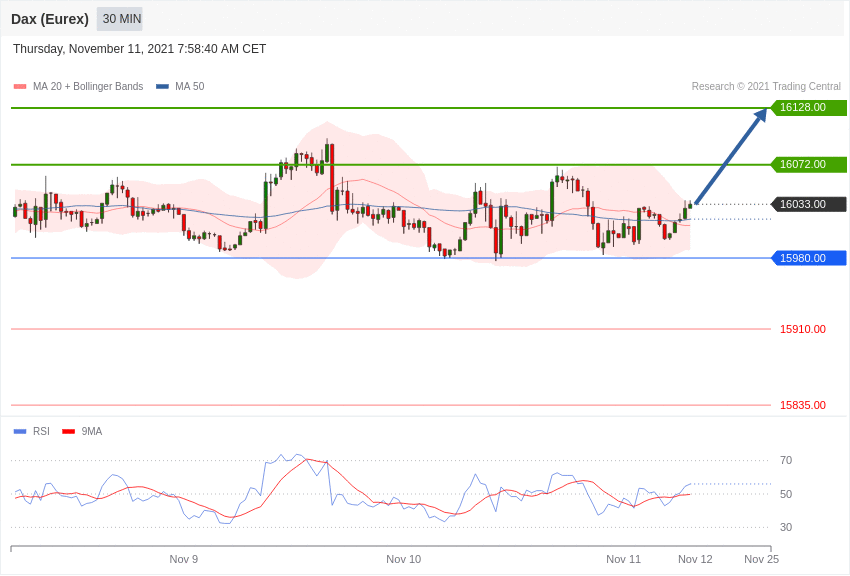Toggle MA 20 + Bollinger Bands legend swatch
Screen dimensions: 850x576
(x=20, y=86)
